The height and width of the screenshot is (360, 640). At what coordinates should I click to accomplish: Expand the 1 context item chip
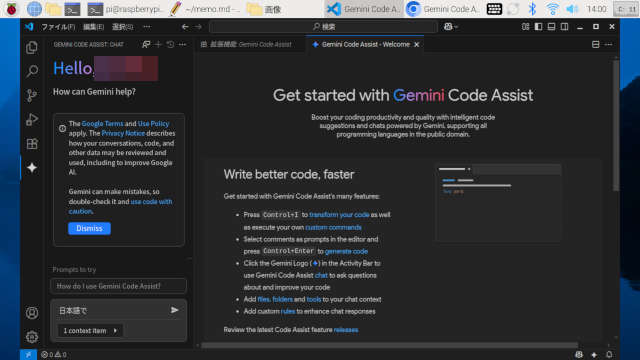click(90, 331)
